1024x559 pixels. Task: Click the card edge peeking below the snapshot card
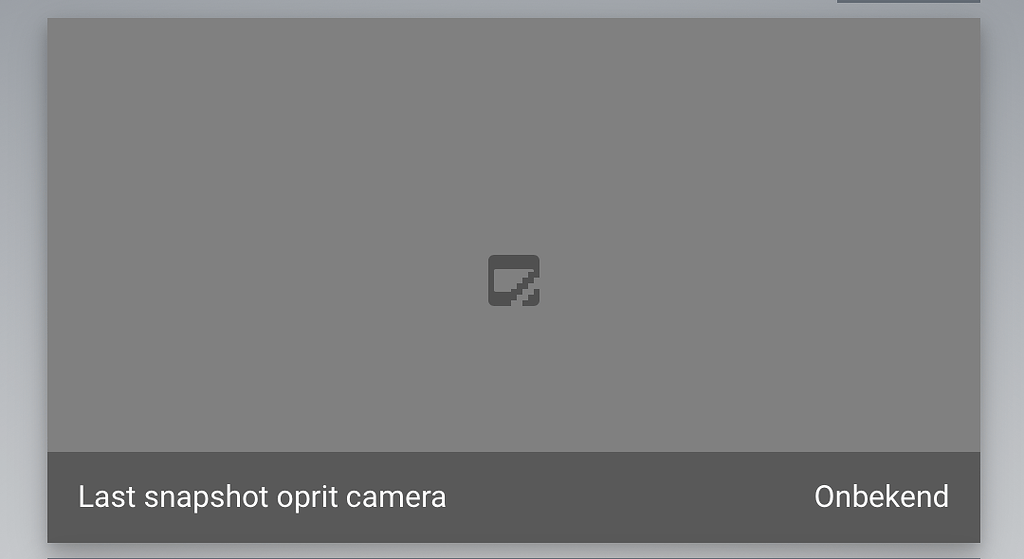513,558
